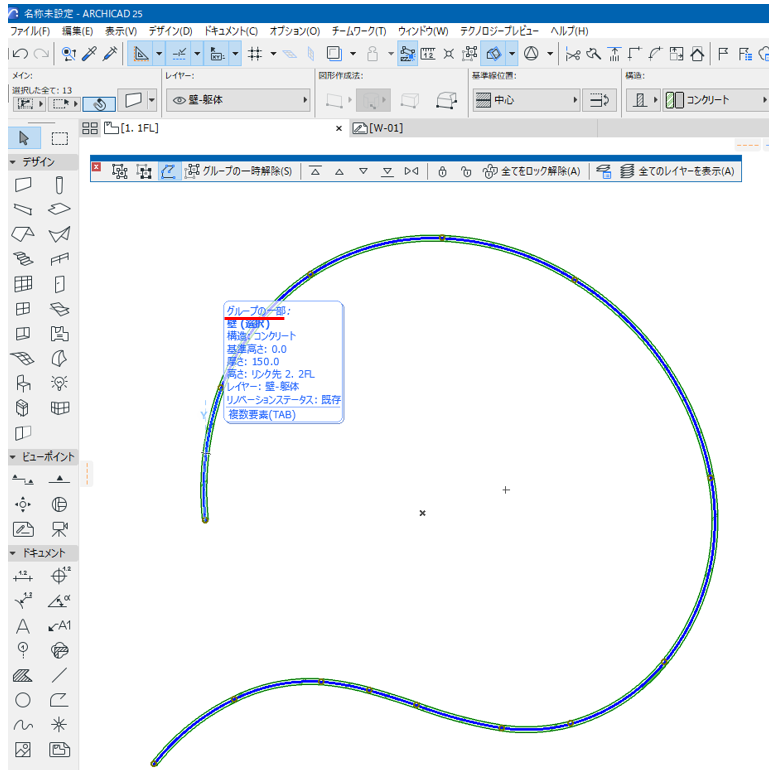The height and width of the screenshot is (770, 769).
Task: Pick up parameters with eyedropper
Action: click(89, 54)
